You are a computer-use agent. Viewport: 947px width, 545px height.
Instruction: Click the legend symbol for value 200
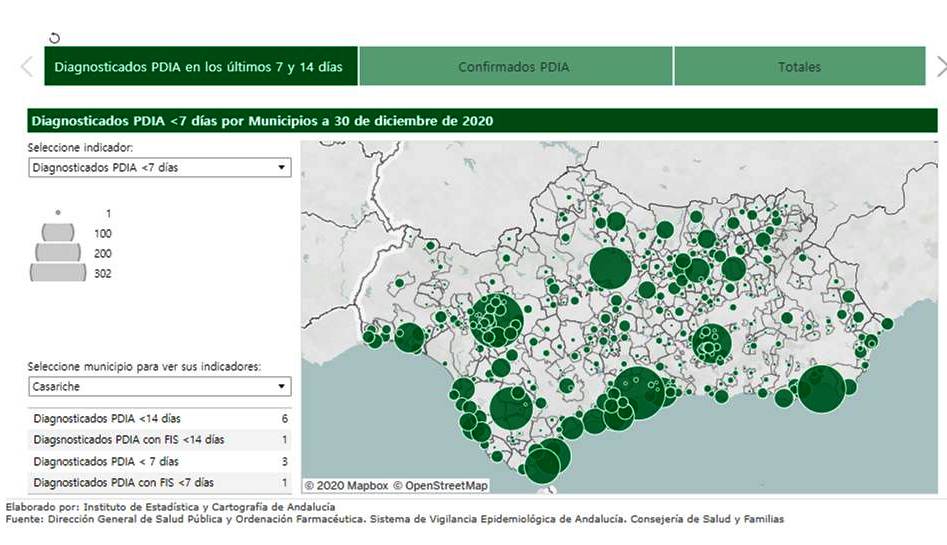coord(58,253)
